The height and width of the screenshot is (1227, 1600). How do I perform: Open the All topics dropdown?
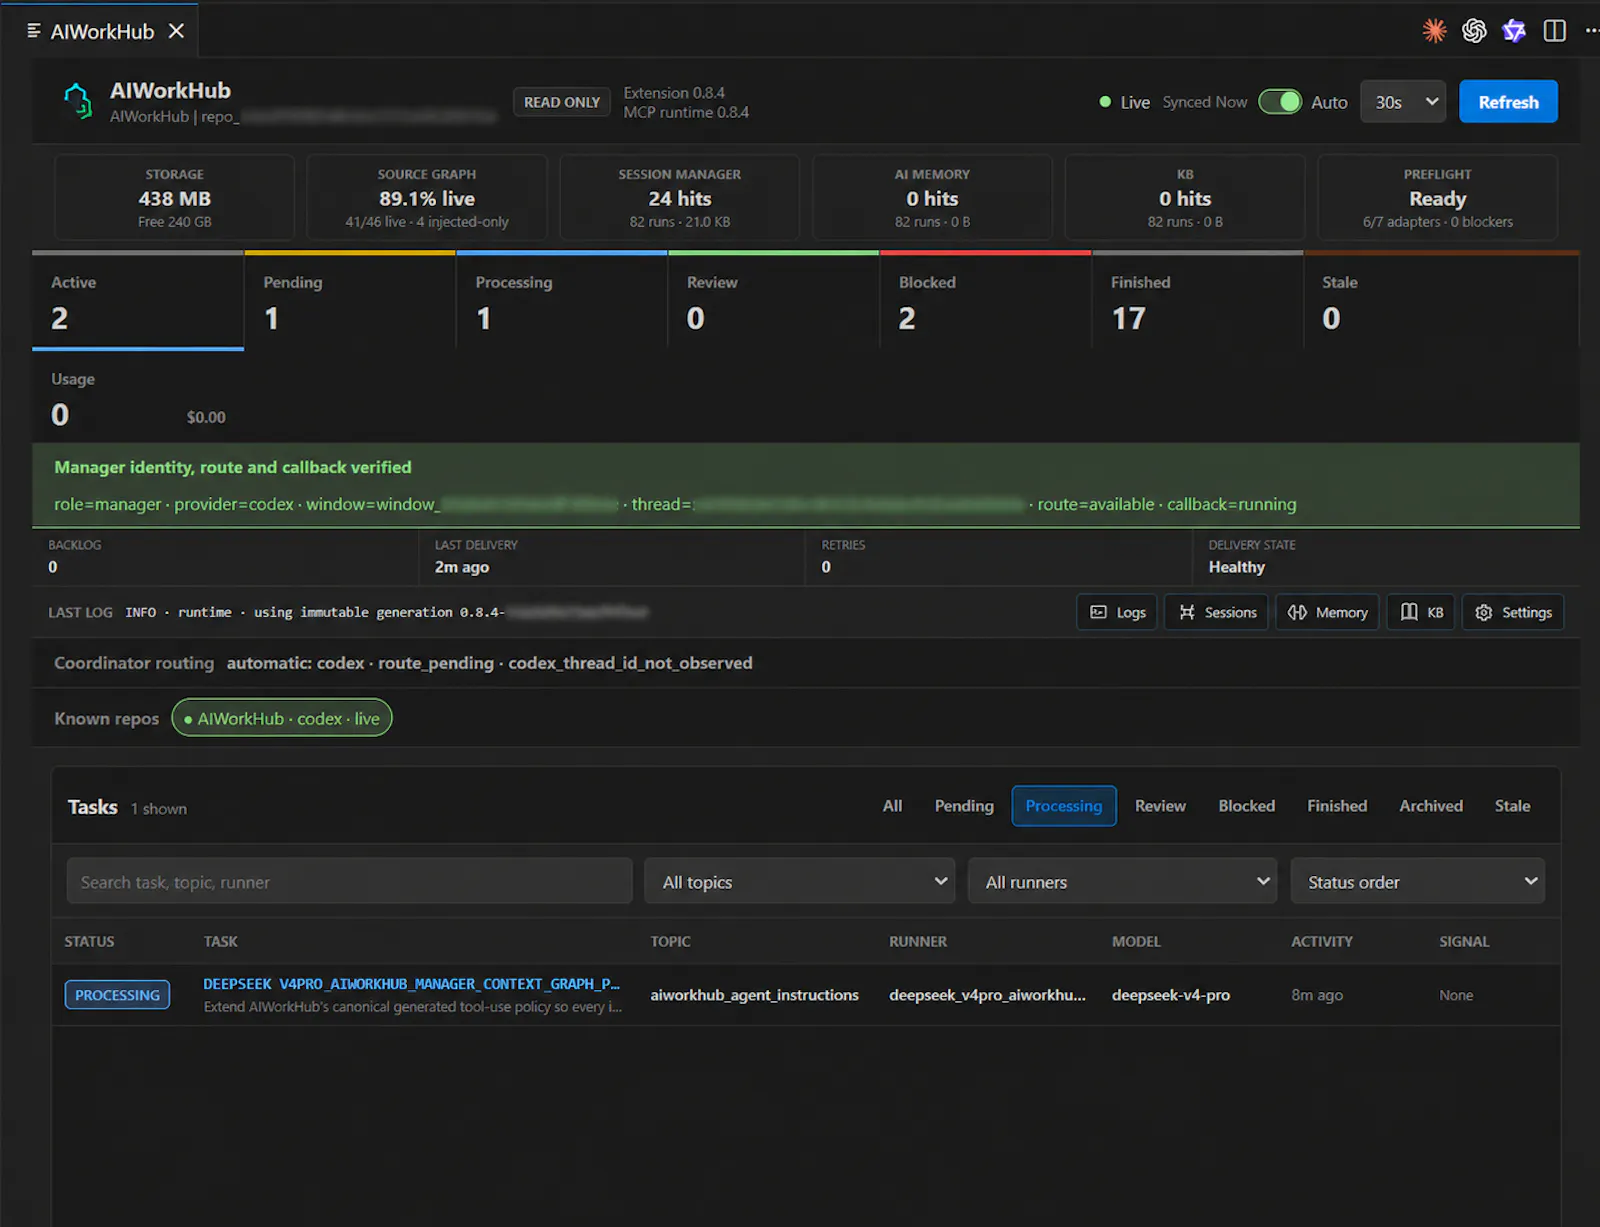[x=800, y=882]
